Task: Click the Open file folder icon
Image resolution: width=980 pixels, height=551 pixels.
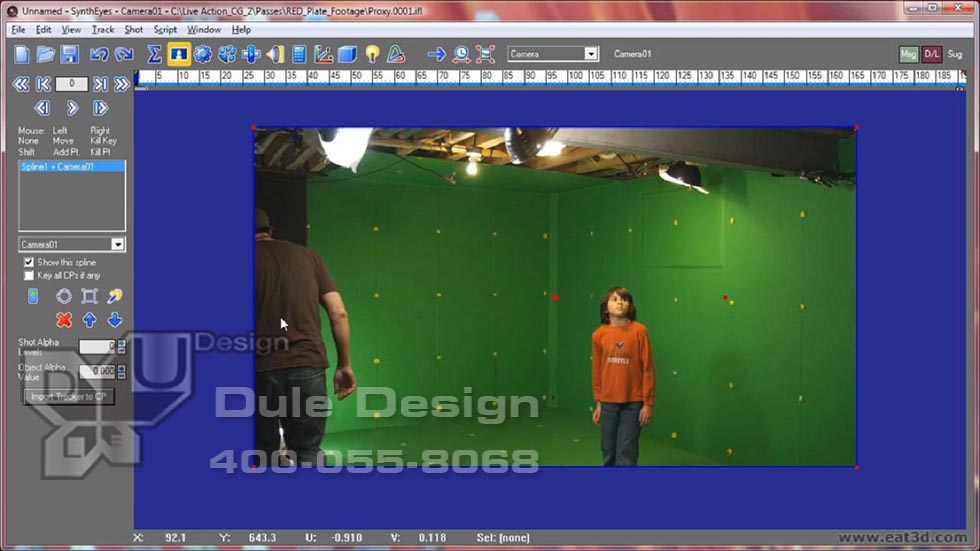Action: (46, 54)
